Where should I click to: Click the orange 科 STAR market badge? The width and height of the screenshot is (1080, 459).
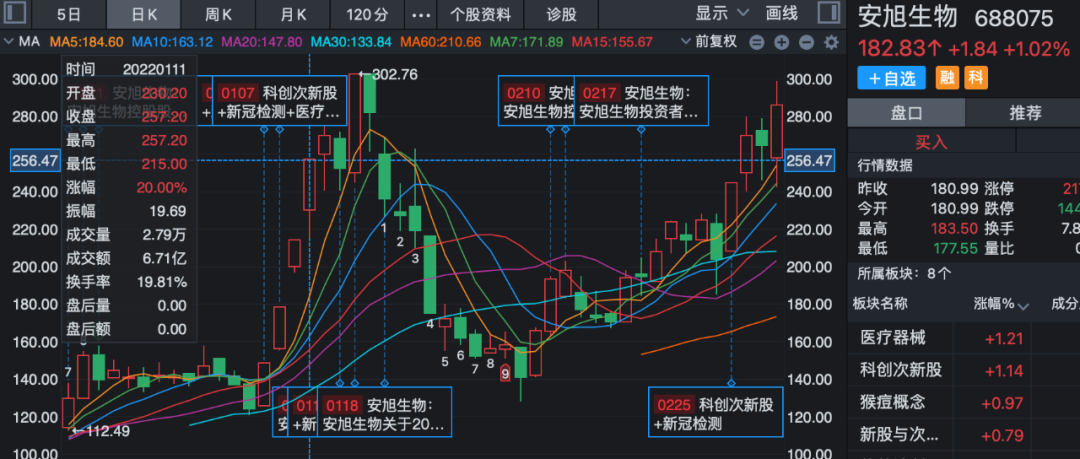click(x=975, y=78)
